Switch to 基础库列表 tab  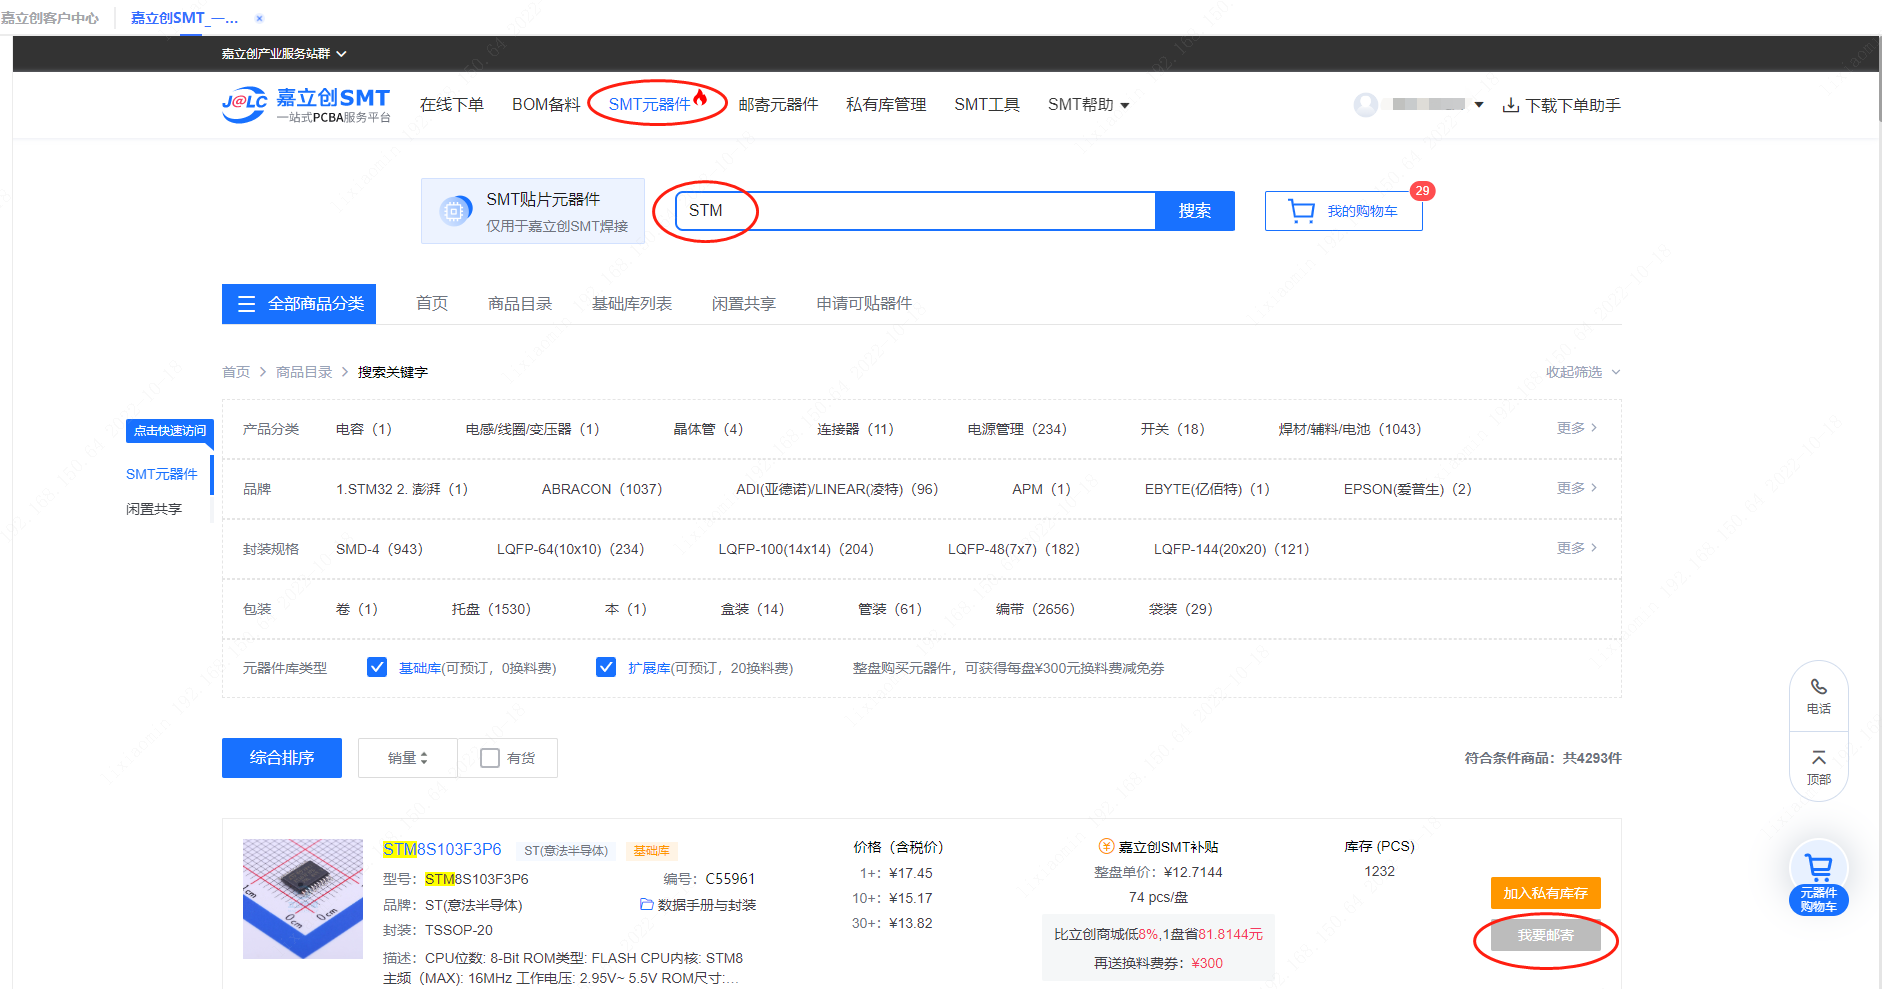click(631, 304)
